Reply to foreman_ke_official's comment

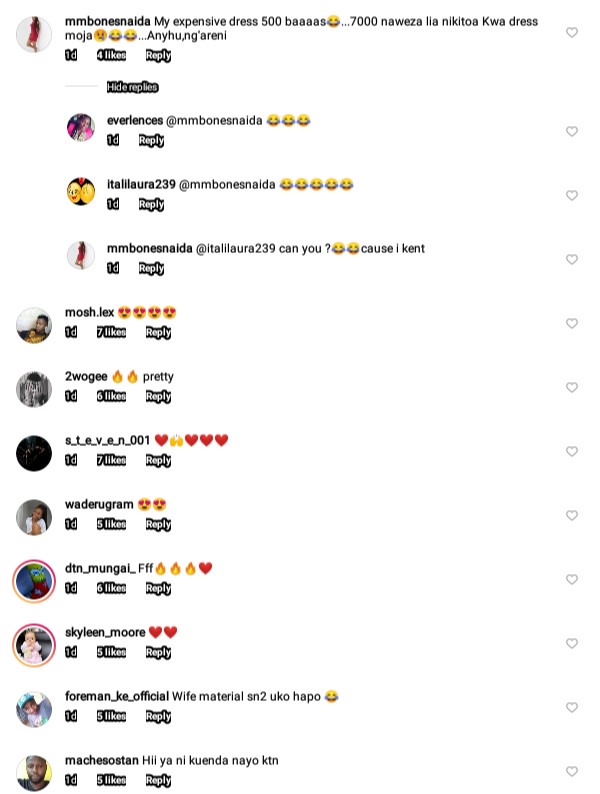[x=158, y=717]
